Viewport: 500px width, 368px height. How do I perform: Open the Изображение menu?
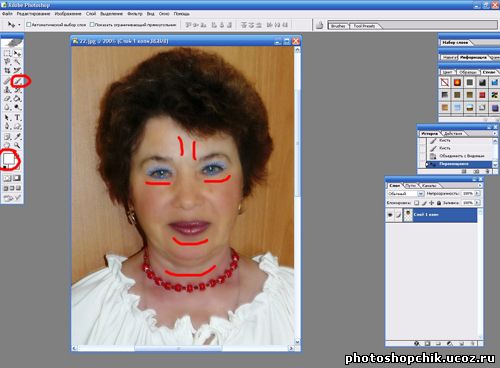68,14
